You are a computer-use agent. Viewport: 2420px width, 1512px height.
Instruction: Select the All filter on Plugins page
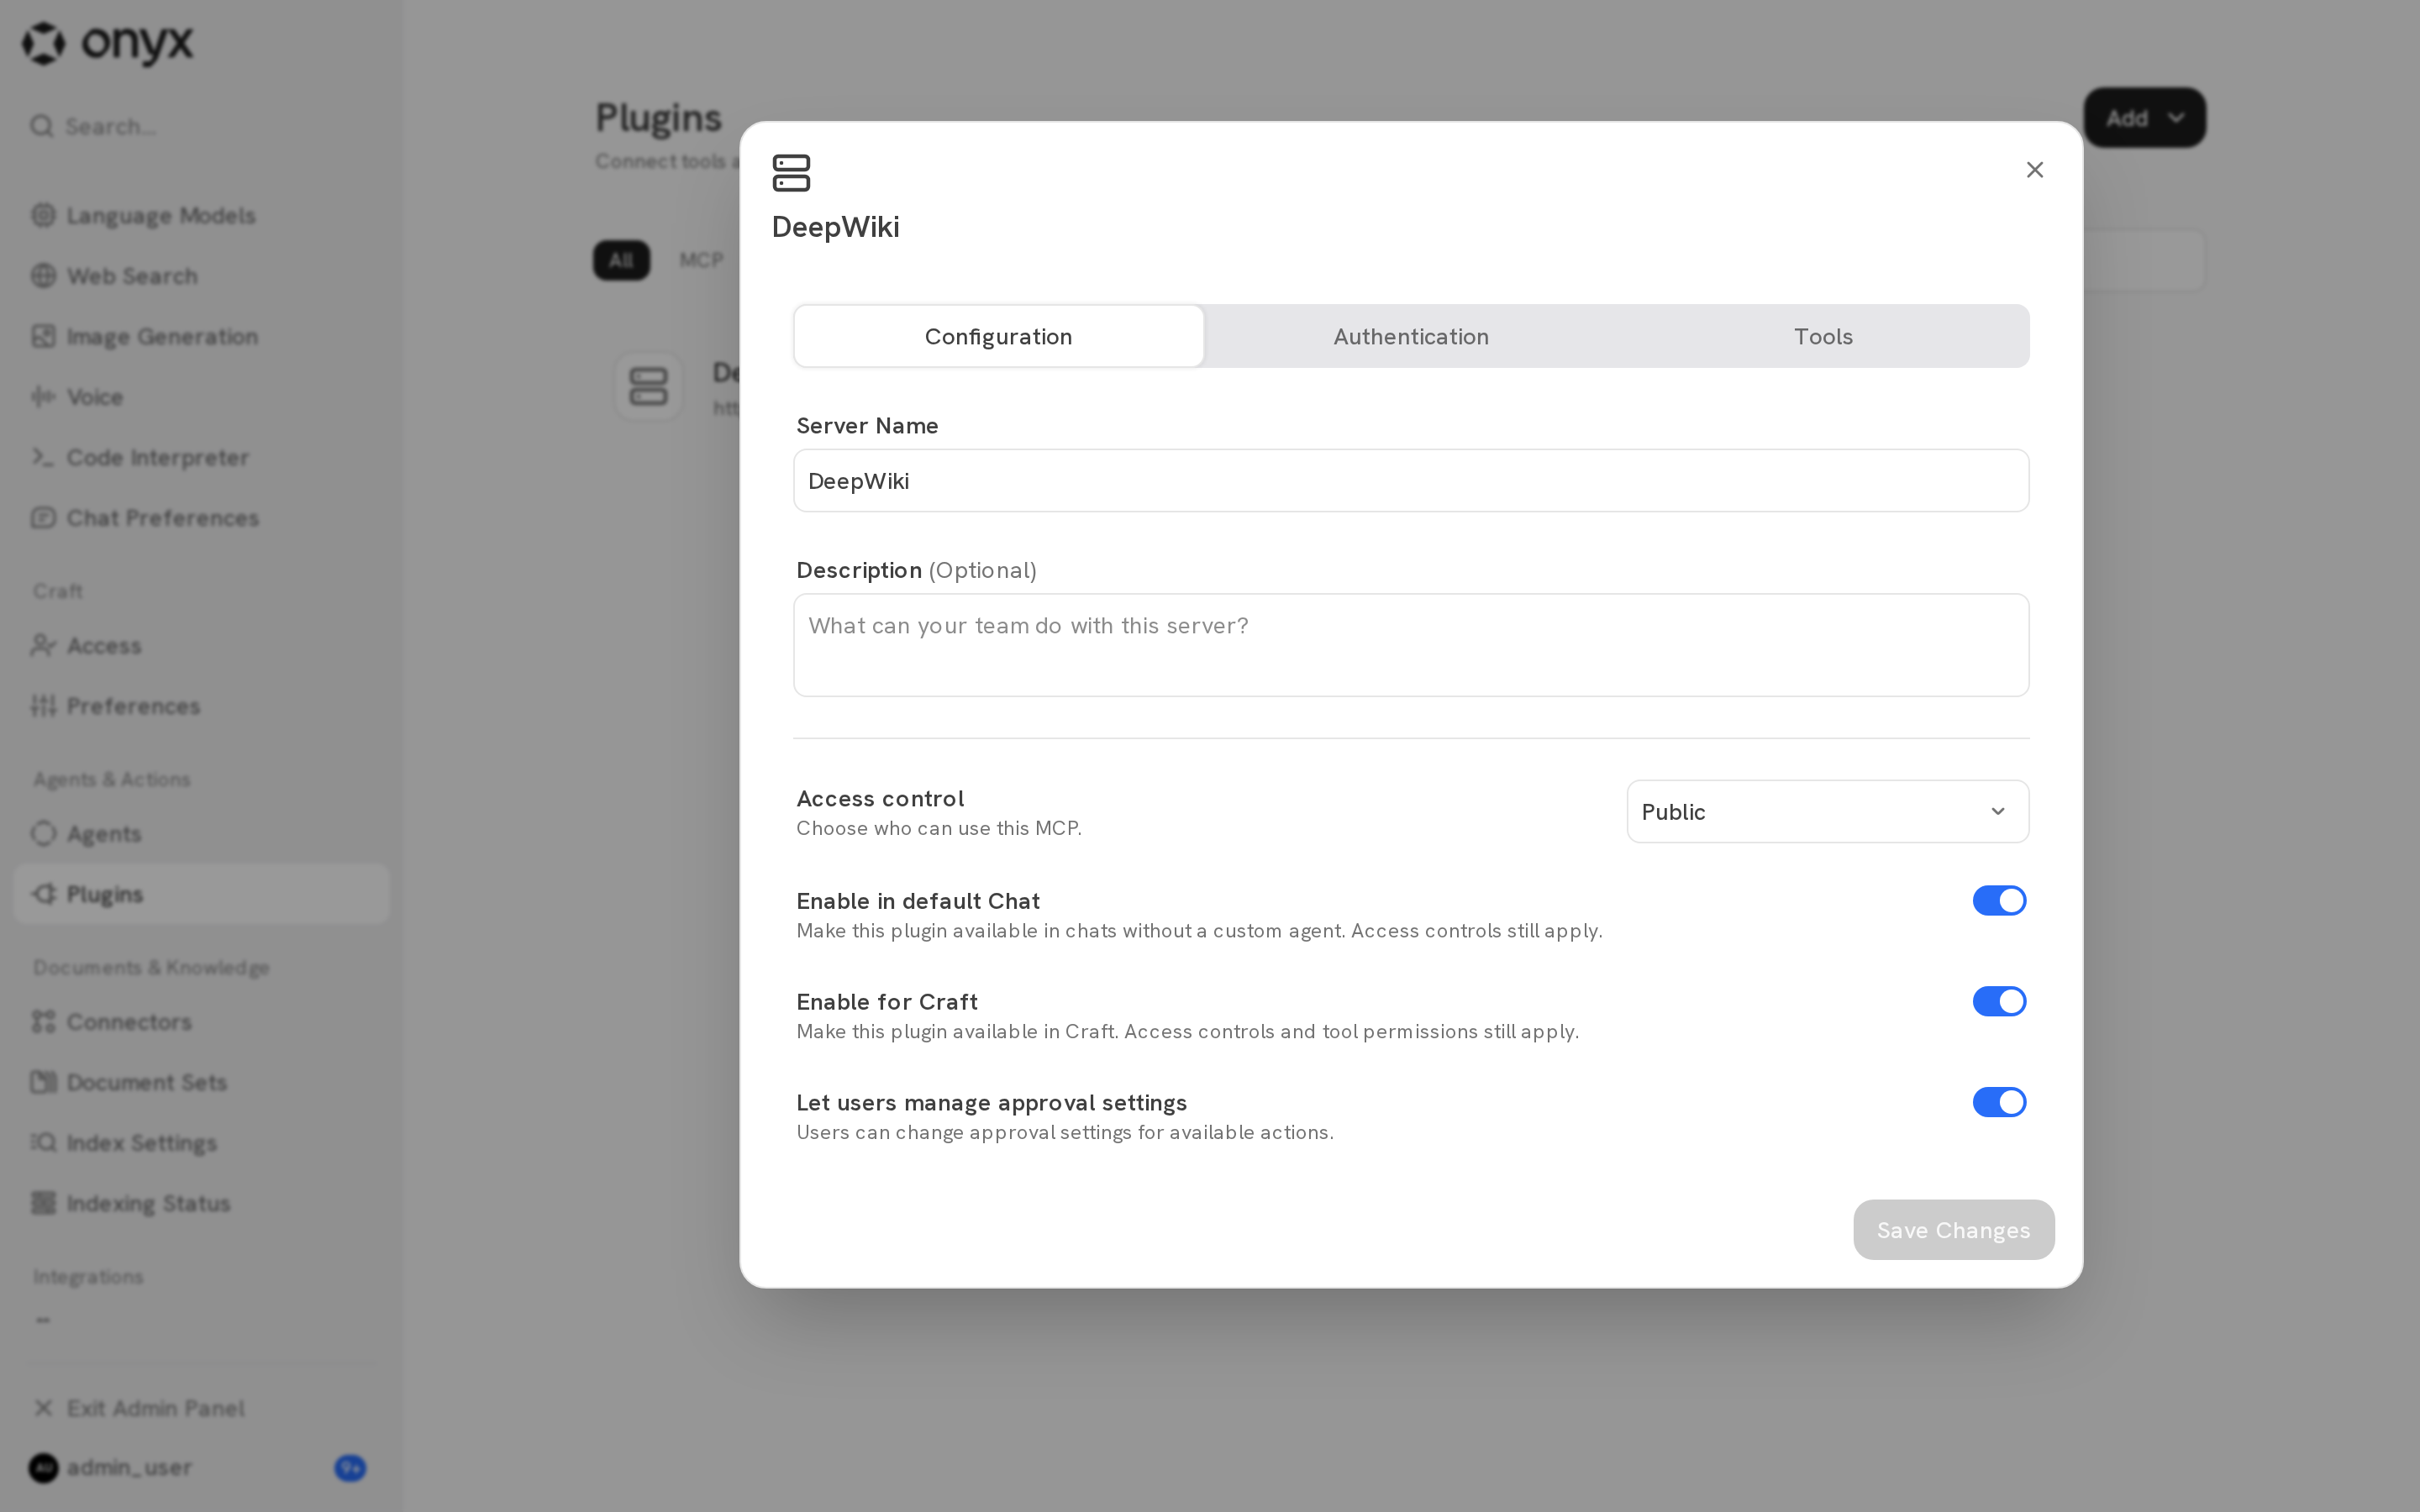tap(621, 260)
